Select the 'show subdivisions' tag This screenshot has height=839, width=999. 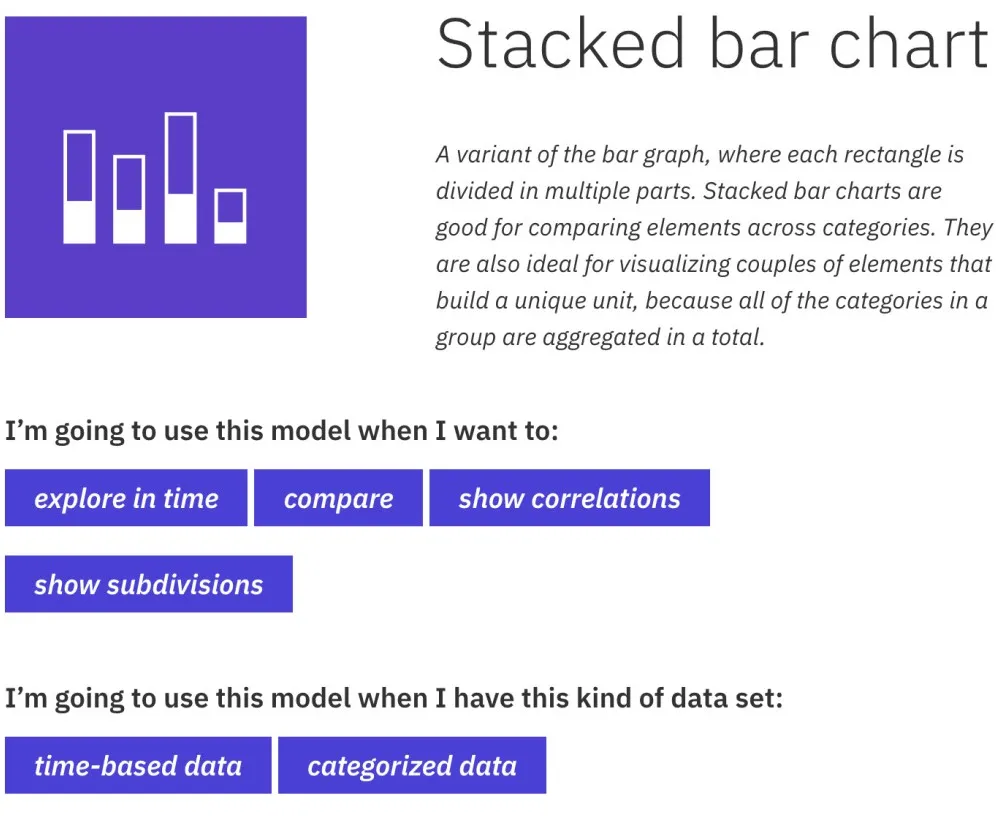point(148,584)
